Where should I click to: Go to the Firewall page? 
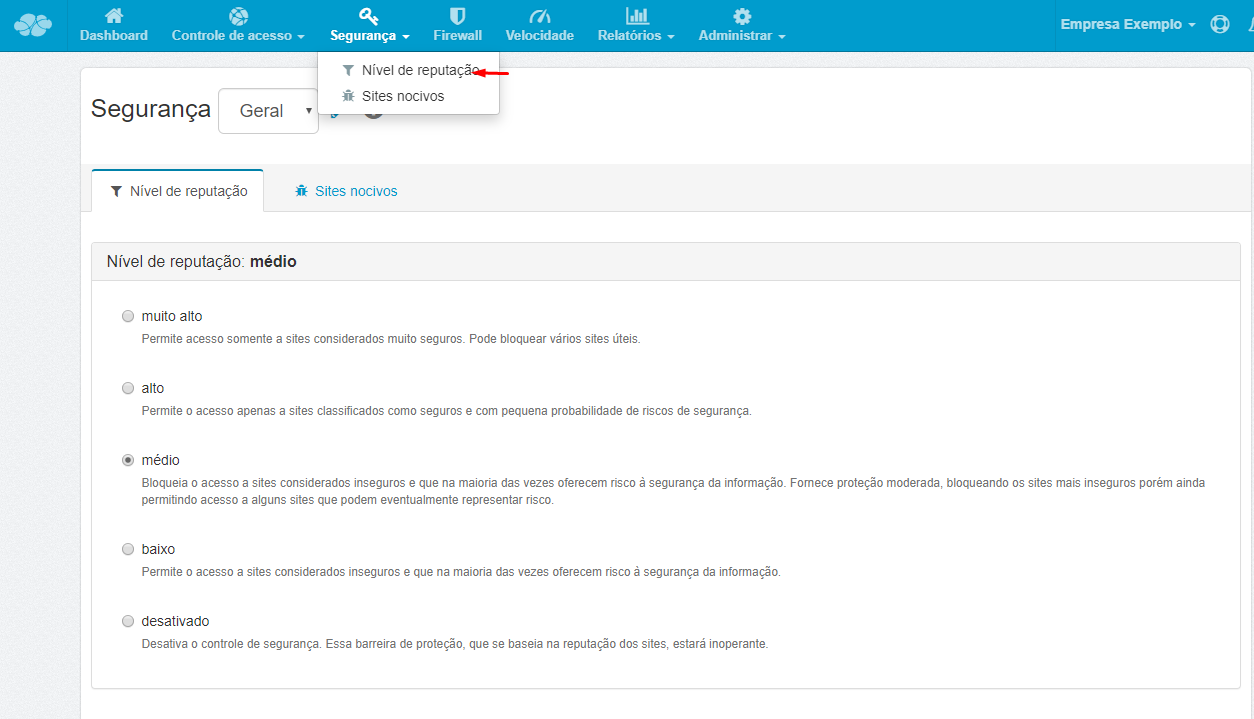(457, 25)
